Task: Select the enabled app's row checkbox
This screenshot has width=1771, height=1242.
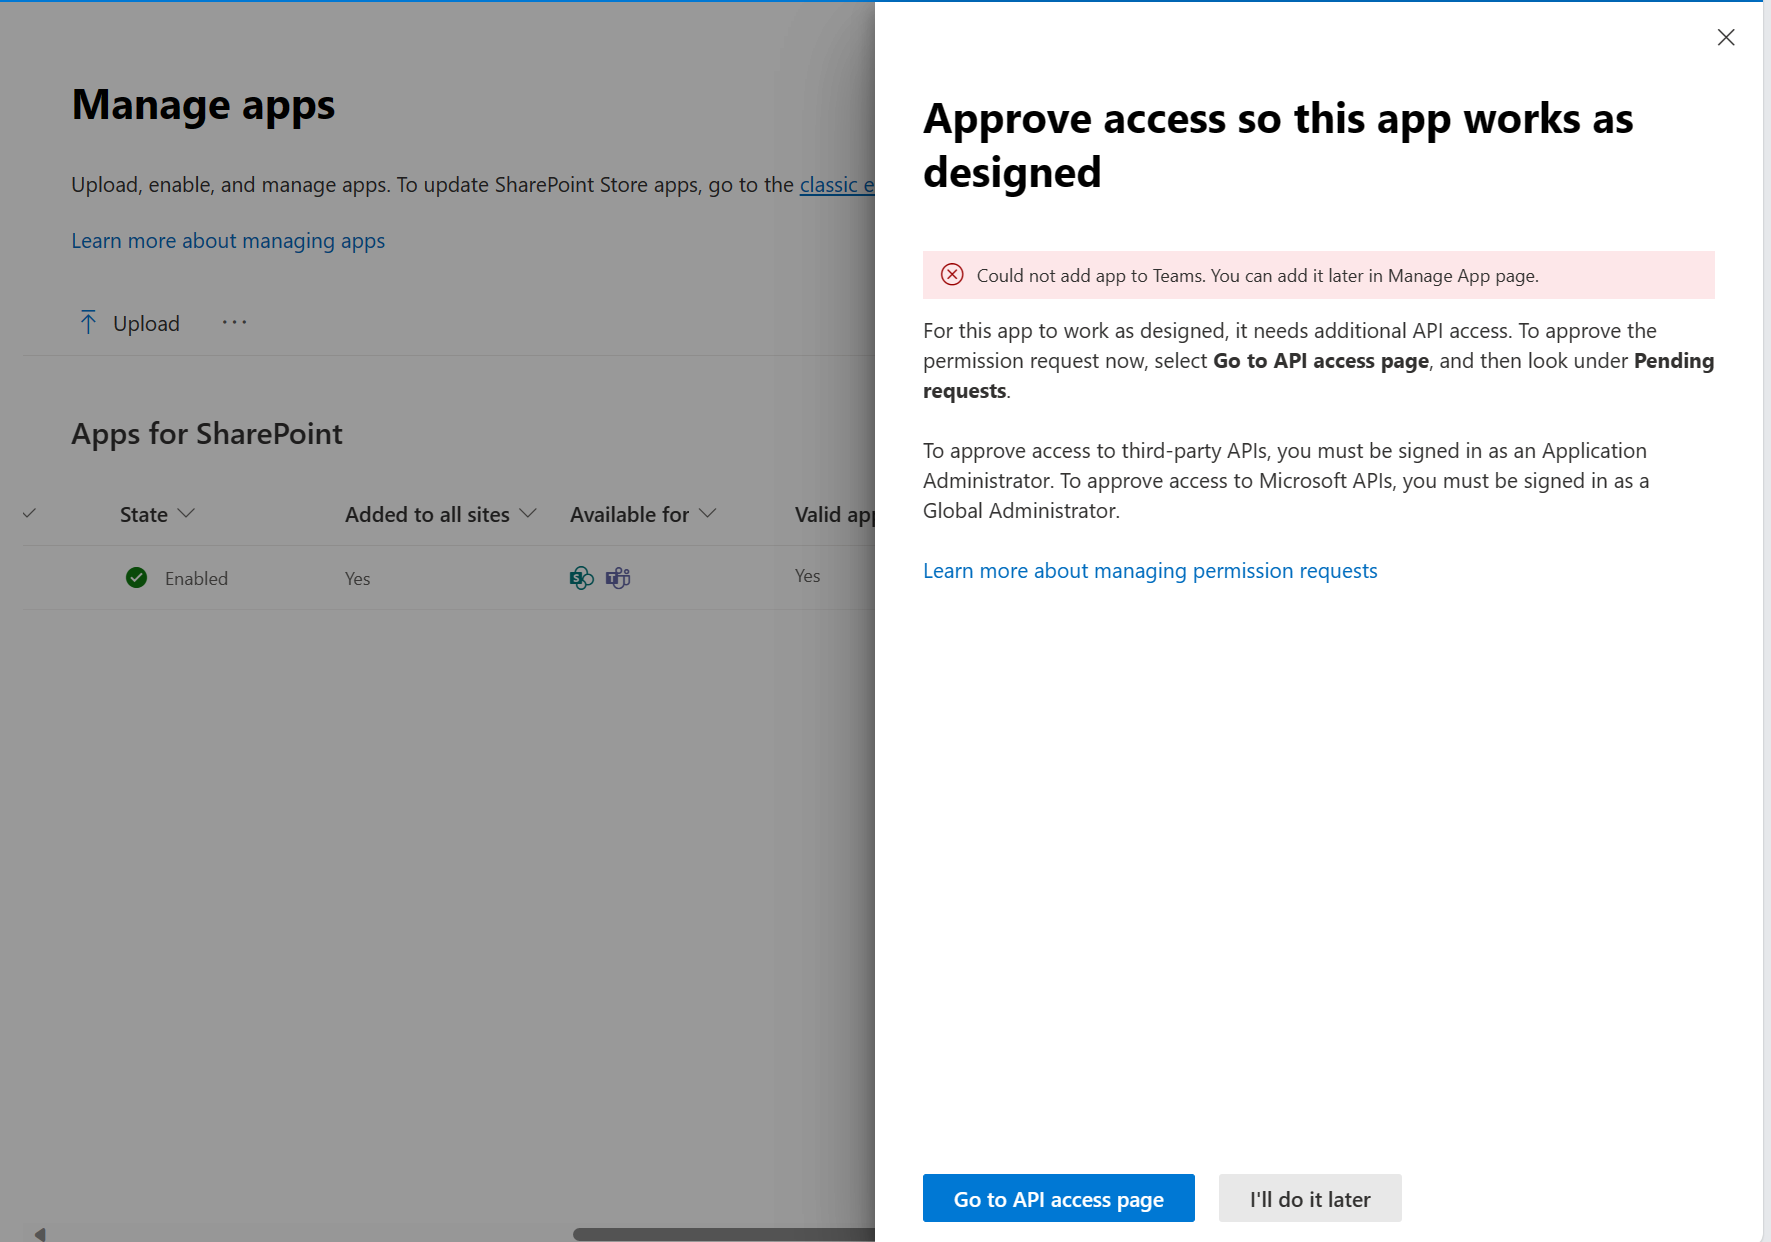Action: (30, 578)
